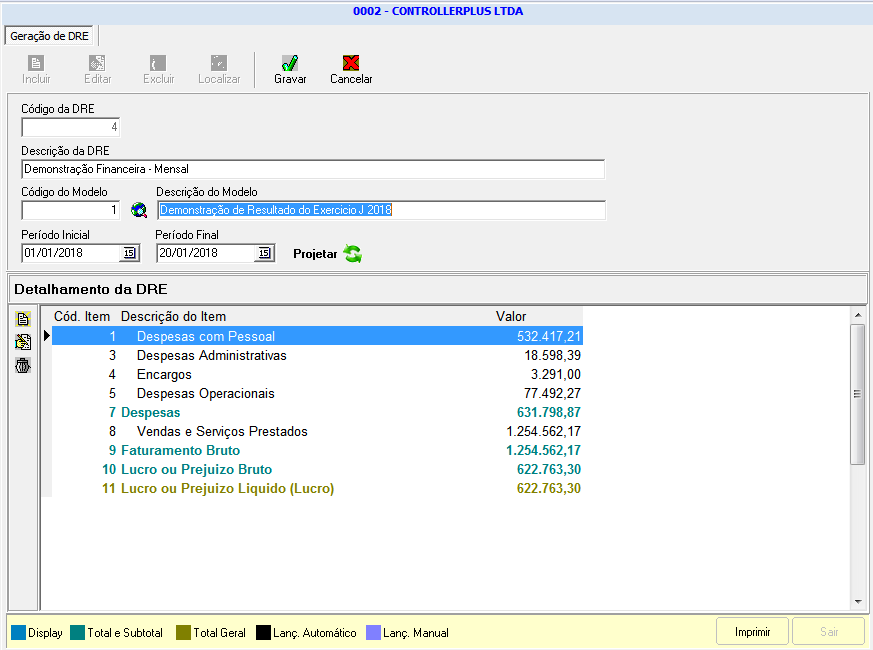Click the Lanç. Manual purple swatch
The height and width of the screenshot is (650, 873).
374,632
